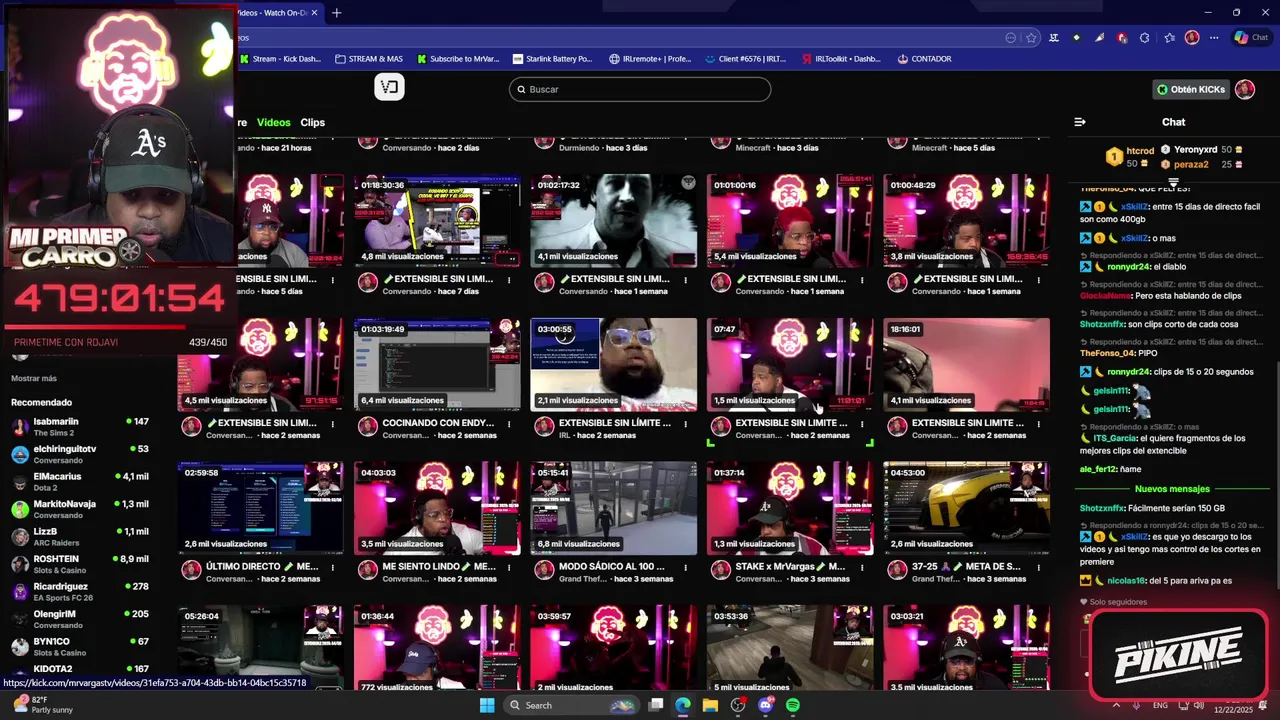Open recommended channel BYN1CO
The image size is (1280, 720).
(80, 647)
